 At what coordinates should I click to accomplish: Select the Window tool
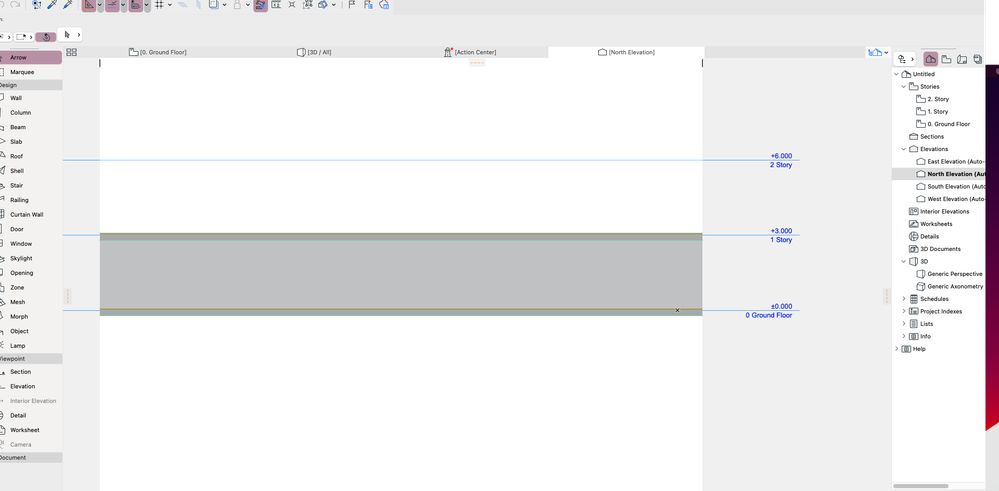pyautogui.click(x=31, y=244)
